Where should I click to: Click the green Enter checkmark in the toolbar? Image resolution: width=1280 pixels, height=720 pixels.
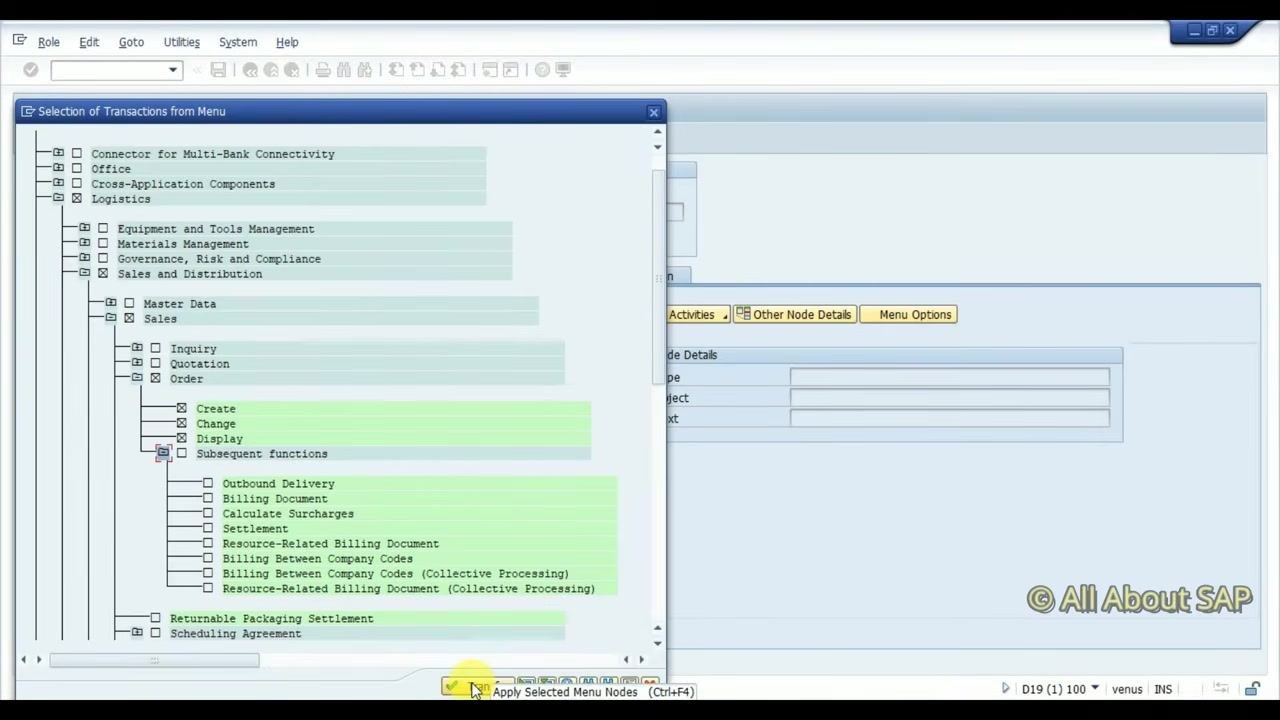point(31,70)
